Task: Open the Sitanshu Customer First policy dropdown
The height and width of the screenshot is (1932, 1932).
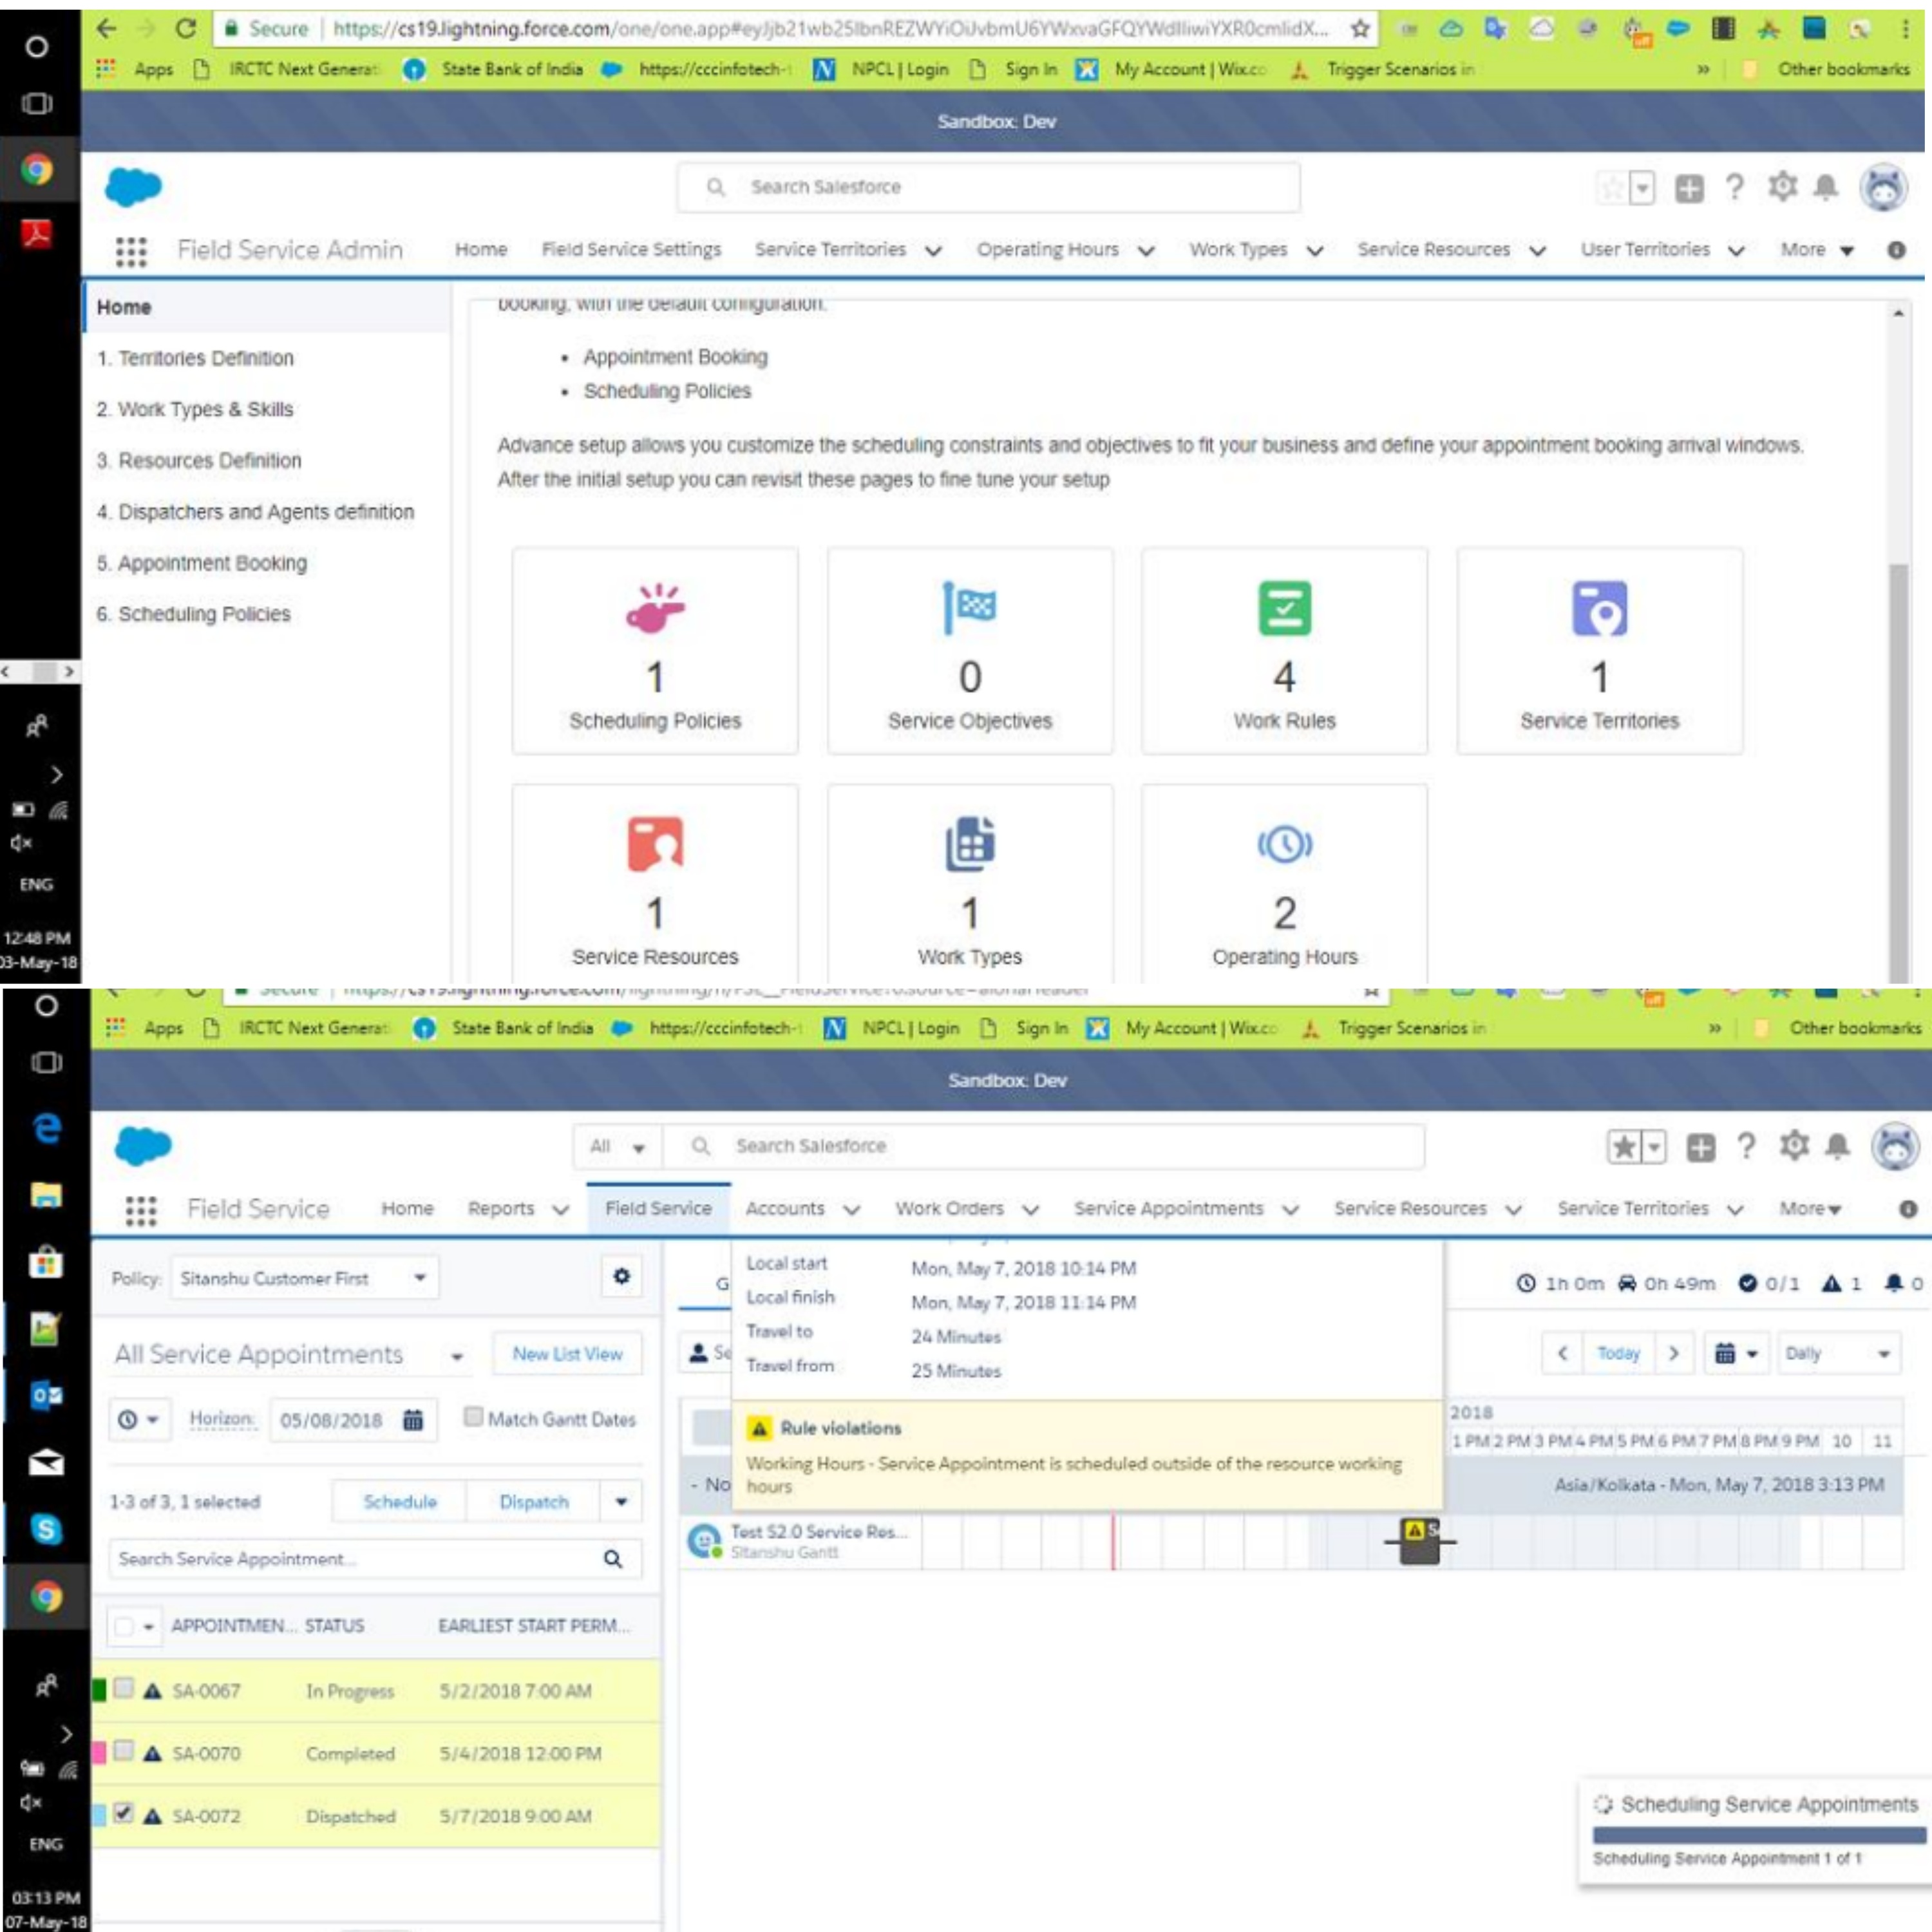Action: (x=420, y=1278)
